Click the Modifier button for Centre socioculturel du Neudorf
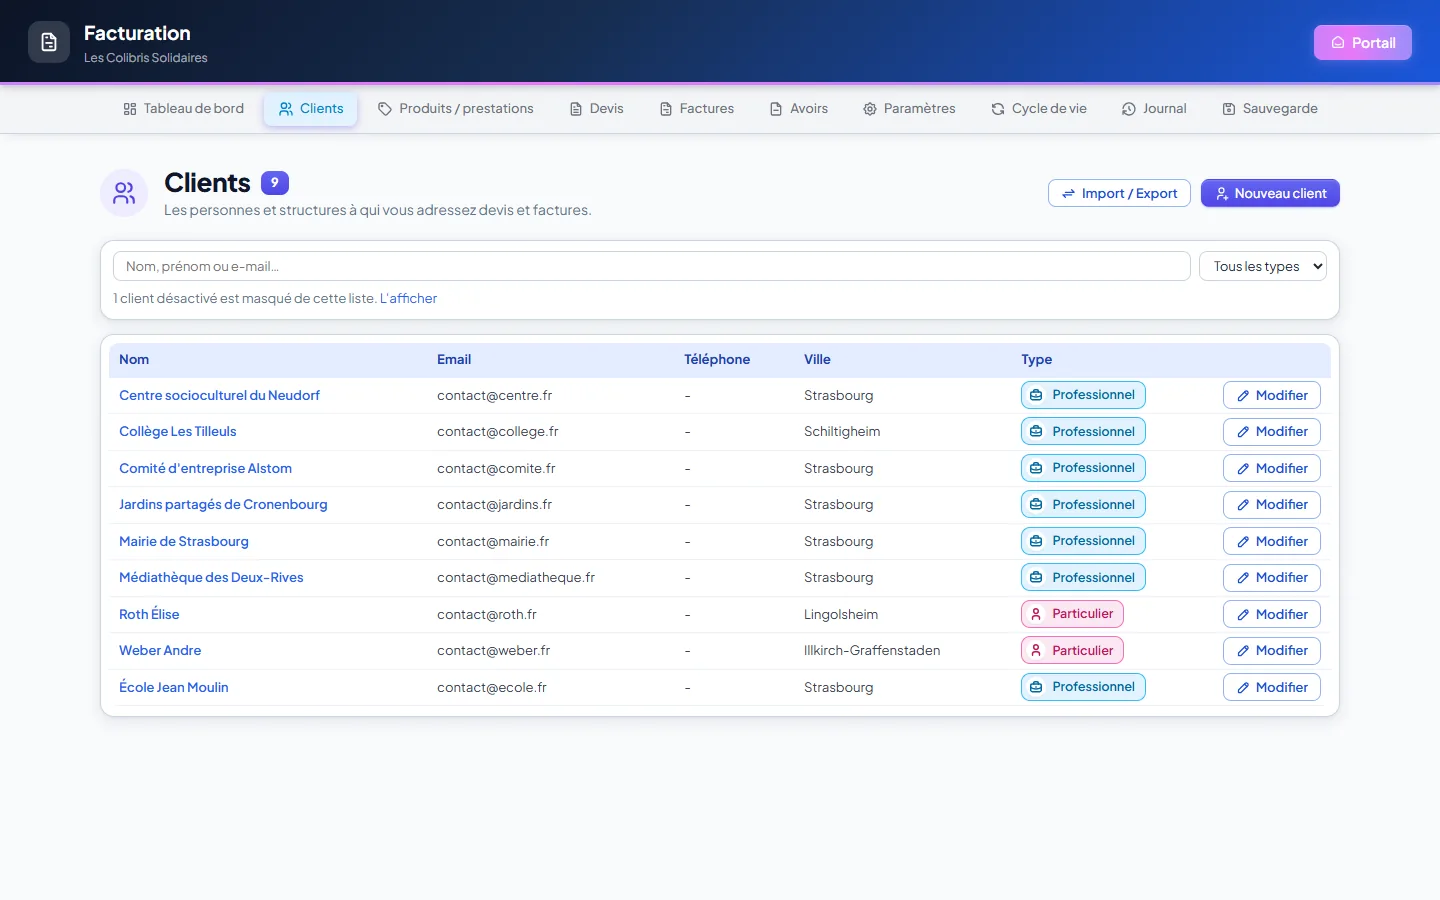1440x900 pixels. [x=1272, y=395]
